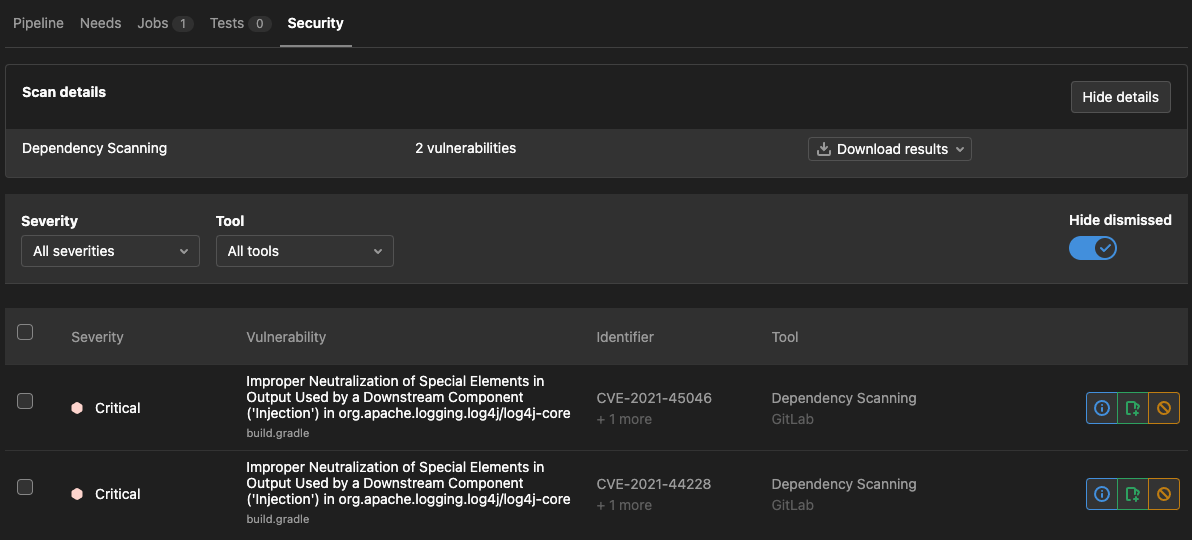Dismiss the CVE-2021-44228 vulnerability

1164,494
